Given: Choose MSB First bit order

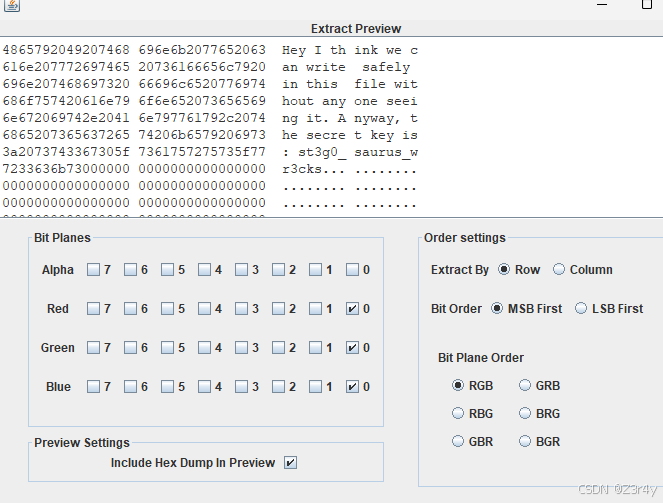Looking at the screenshot, I should pos(497,308).
